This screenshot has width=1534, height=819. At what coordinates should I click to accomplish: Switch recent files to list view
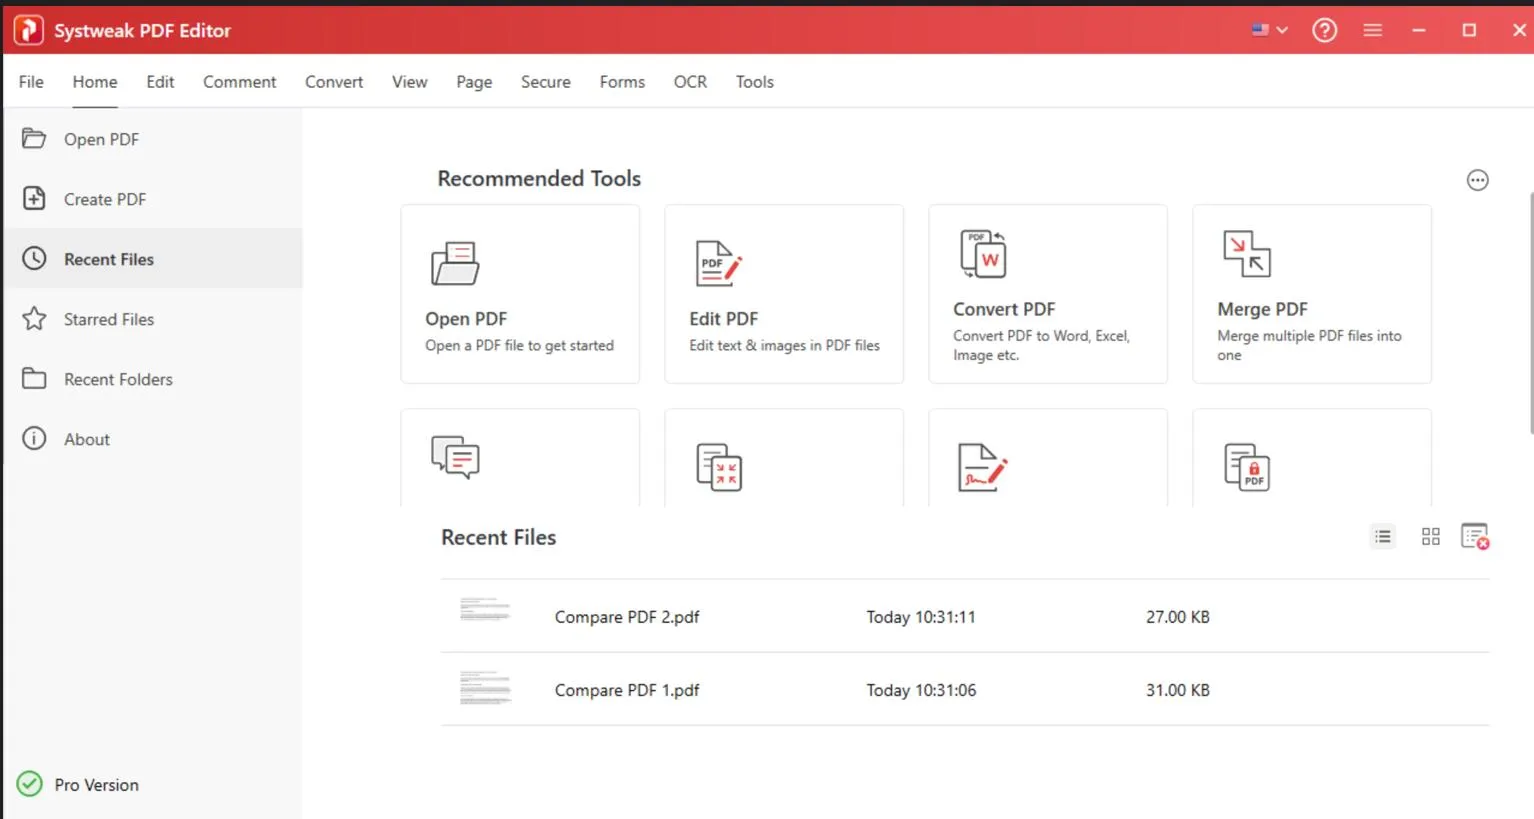coord(1383,537)
